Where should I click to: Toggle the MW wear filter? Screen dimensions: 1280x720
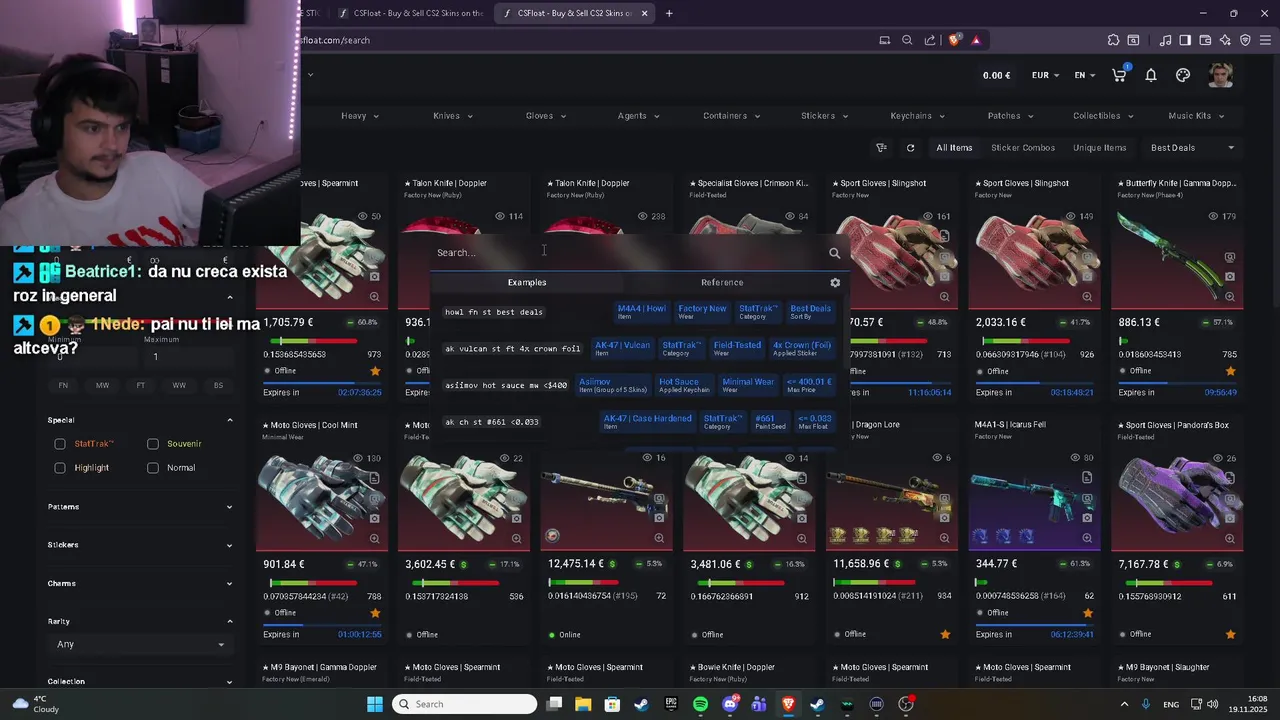[x=102, y=385]
